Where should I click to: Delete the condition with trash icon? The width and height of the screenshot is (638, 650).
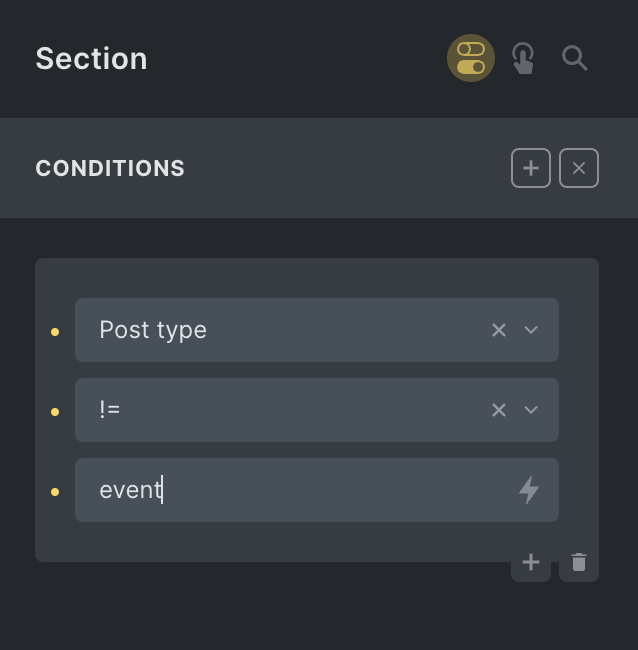(x=579, y=562)
